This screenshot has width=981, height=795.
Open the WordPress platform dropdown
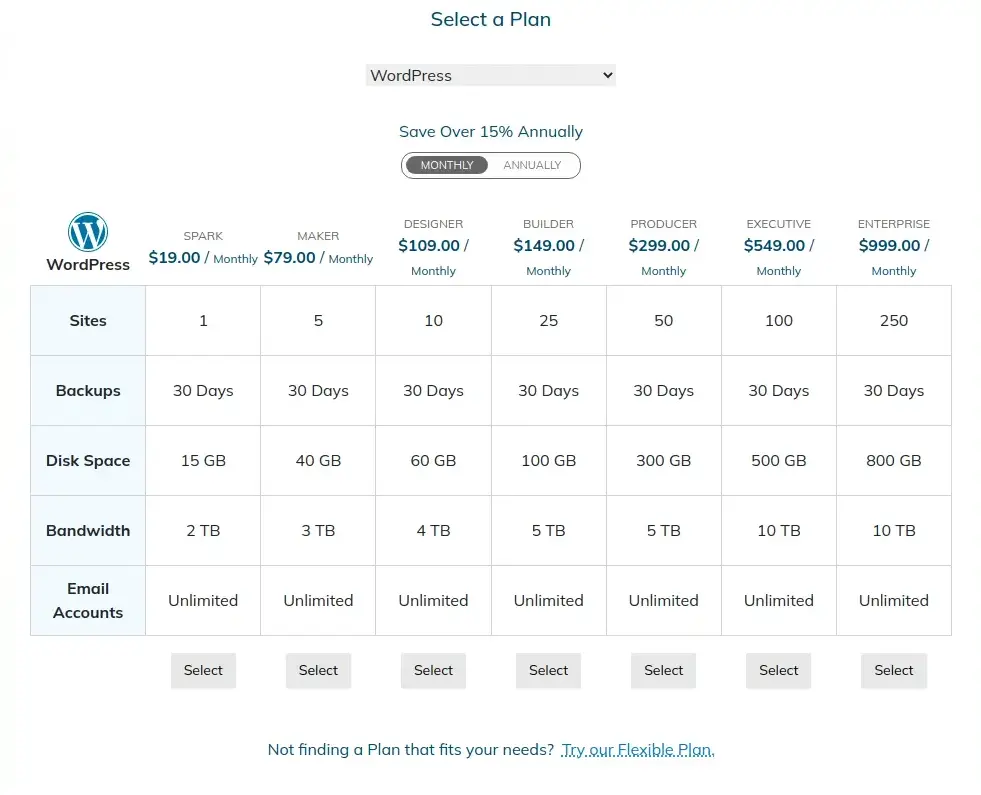click(x=490, y=75)
